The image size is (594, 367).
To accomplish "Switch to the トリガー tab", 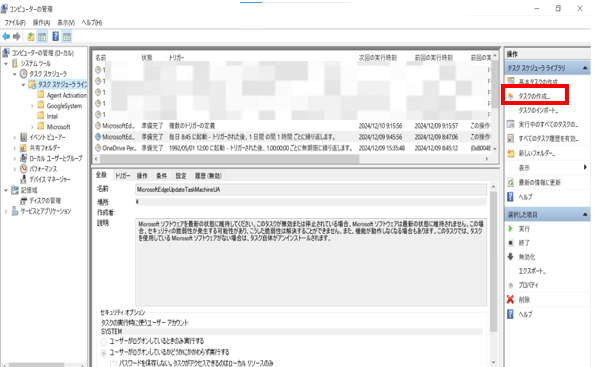I will tap(123, 176).
